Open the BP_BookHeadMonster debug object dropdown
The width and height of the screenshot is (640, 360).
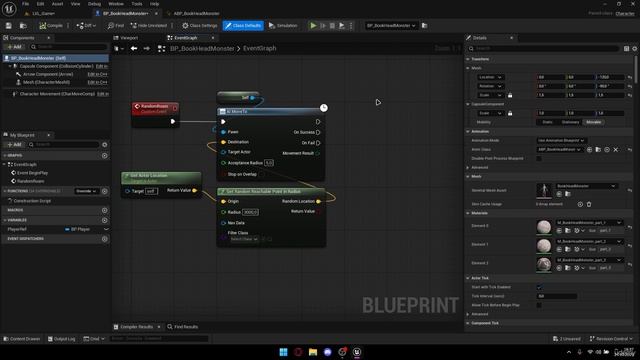pyautogui.click(x=391, y=26)
